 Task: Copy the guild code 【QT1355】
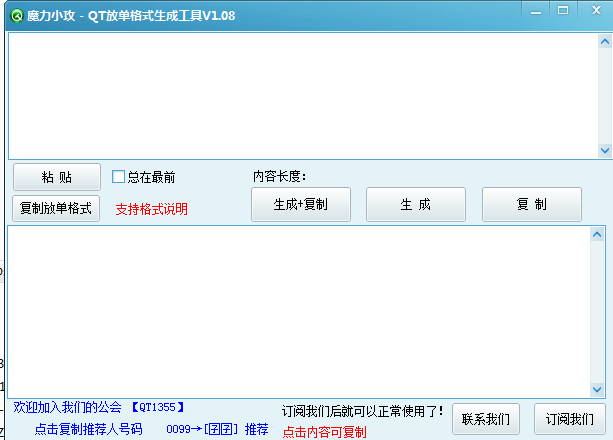(x=158, y=408)
